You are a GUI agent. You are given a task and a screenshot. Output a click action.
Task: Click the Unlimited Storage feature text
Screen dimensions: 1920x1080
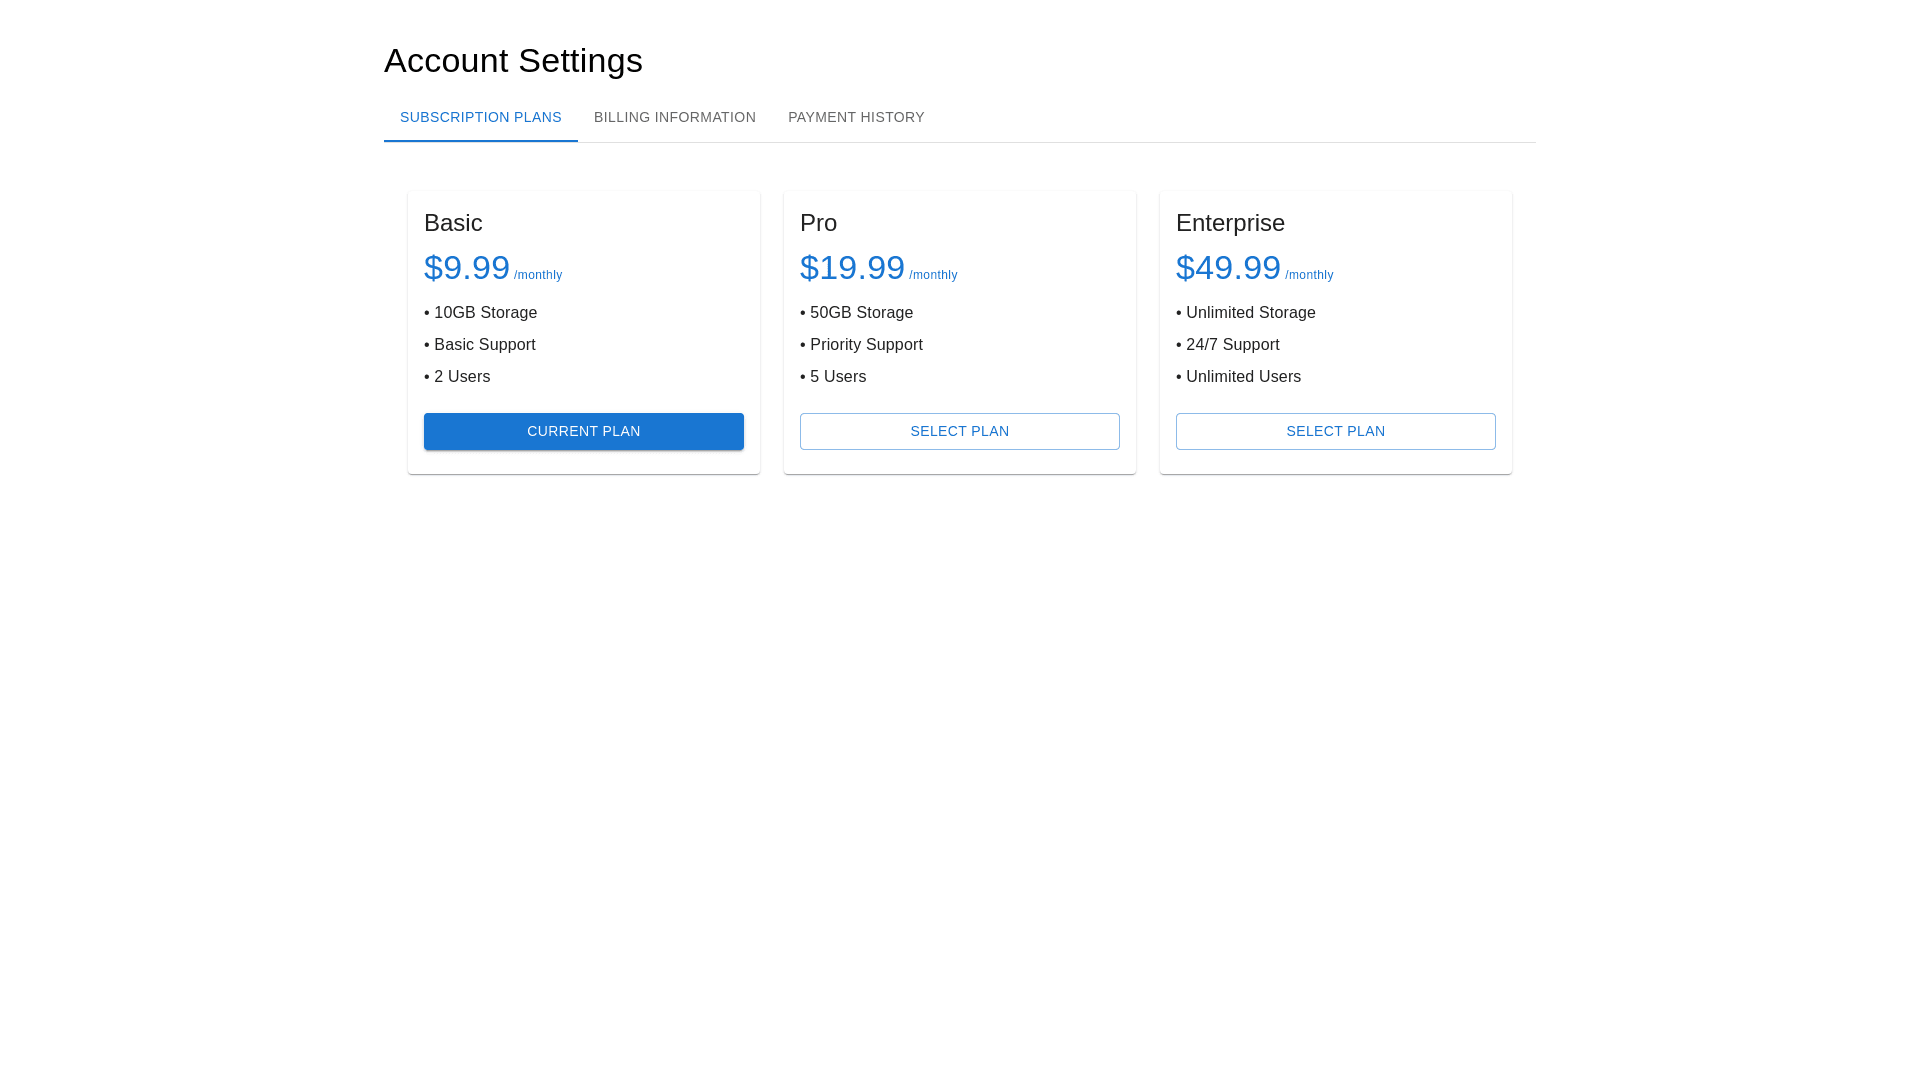pos(1249,313)
